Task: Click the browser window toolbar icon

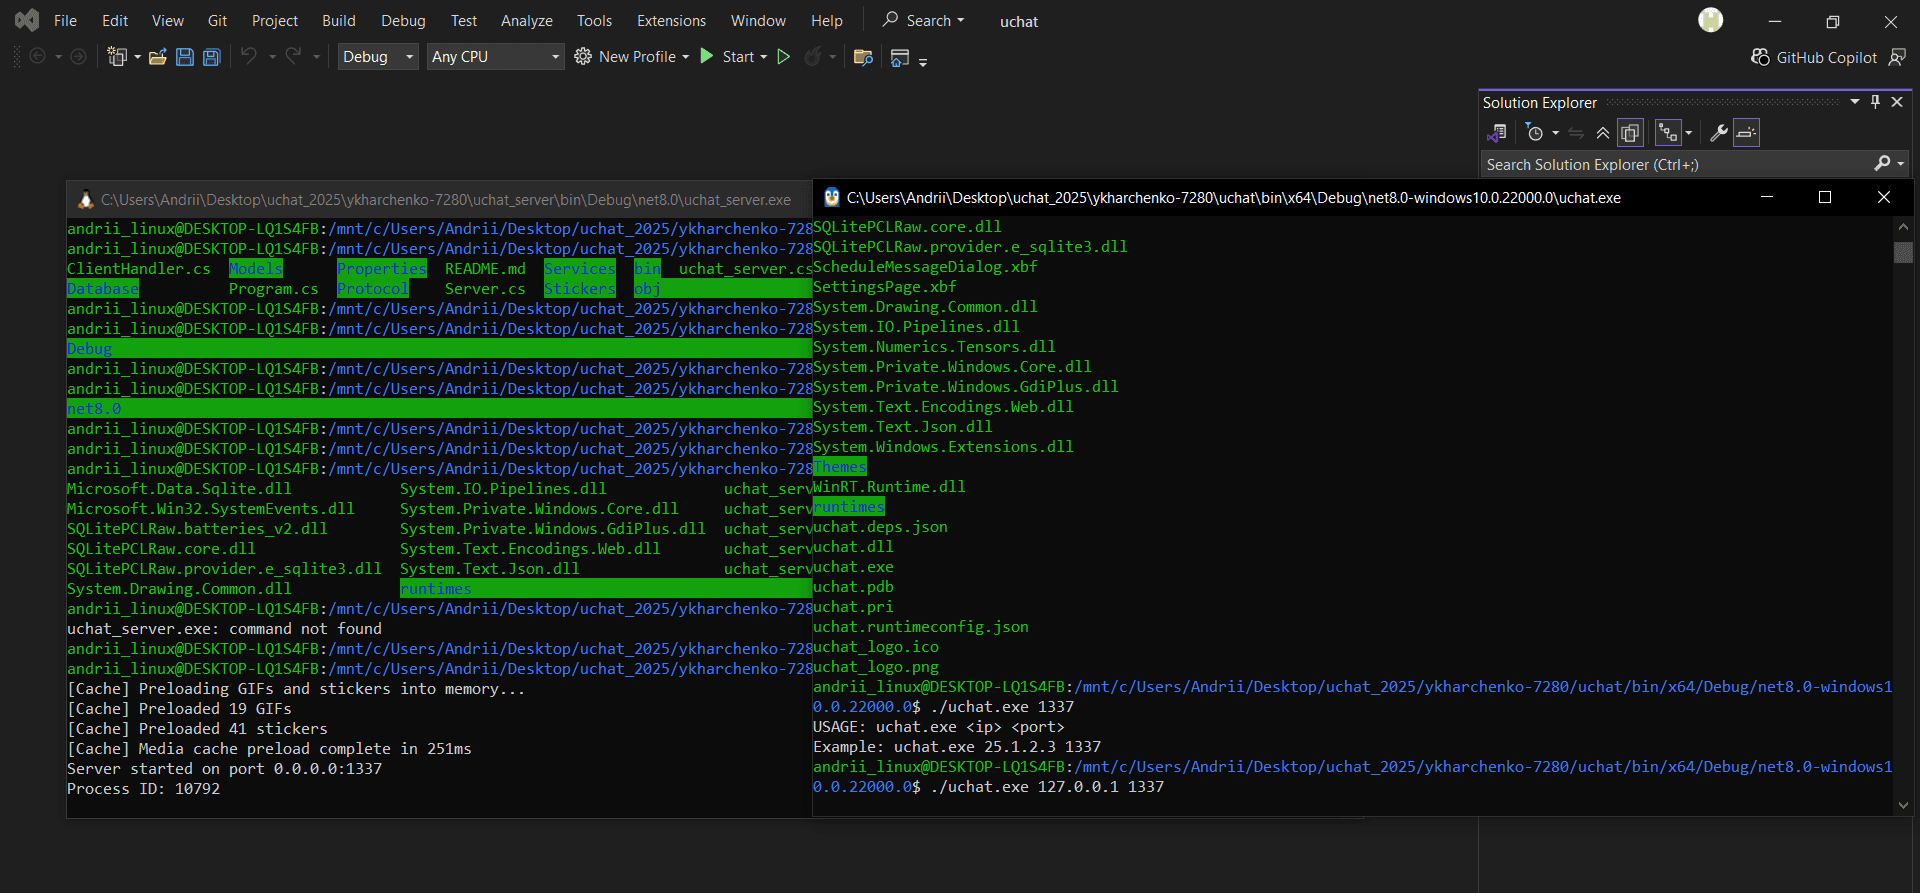Action: click(x=899, y=58)
